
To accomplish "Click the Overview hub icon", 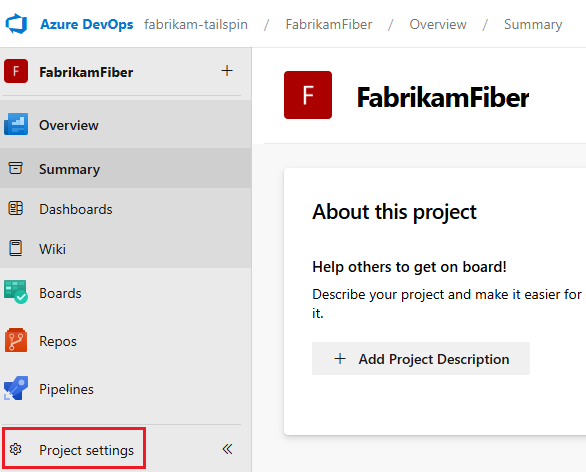I will (16, 124).
